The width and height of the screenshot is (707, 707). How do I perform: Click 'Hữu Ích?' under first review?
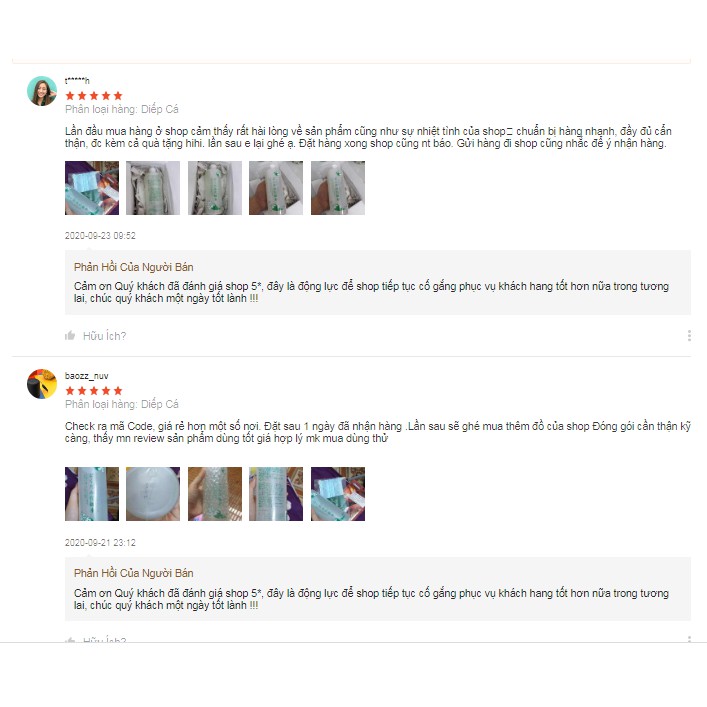(x=105, y=336)
